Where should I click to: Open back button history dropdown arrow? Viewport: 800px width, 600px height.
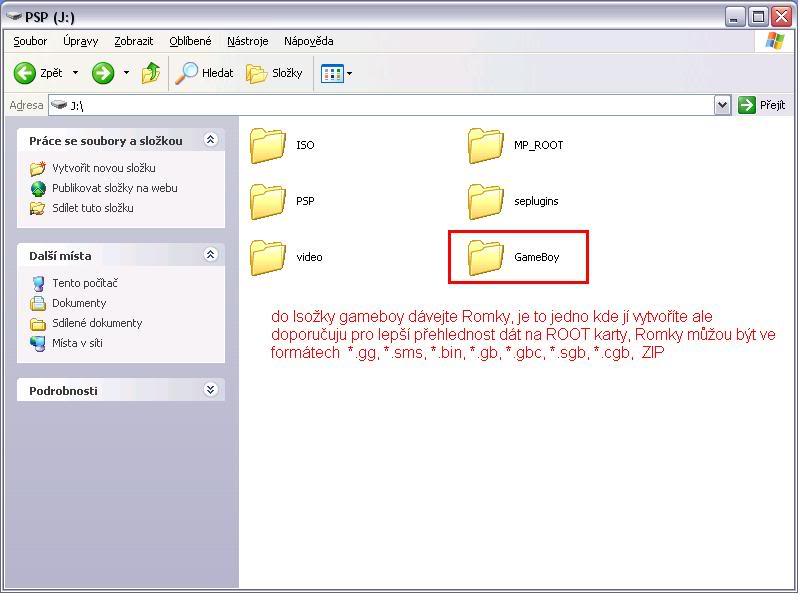click(75, 73)
